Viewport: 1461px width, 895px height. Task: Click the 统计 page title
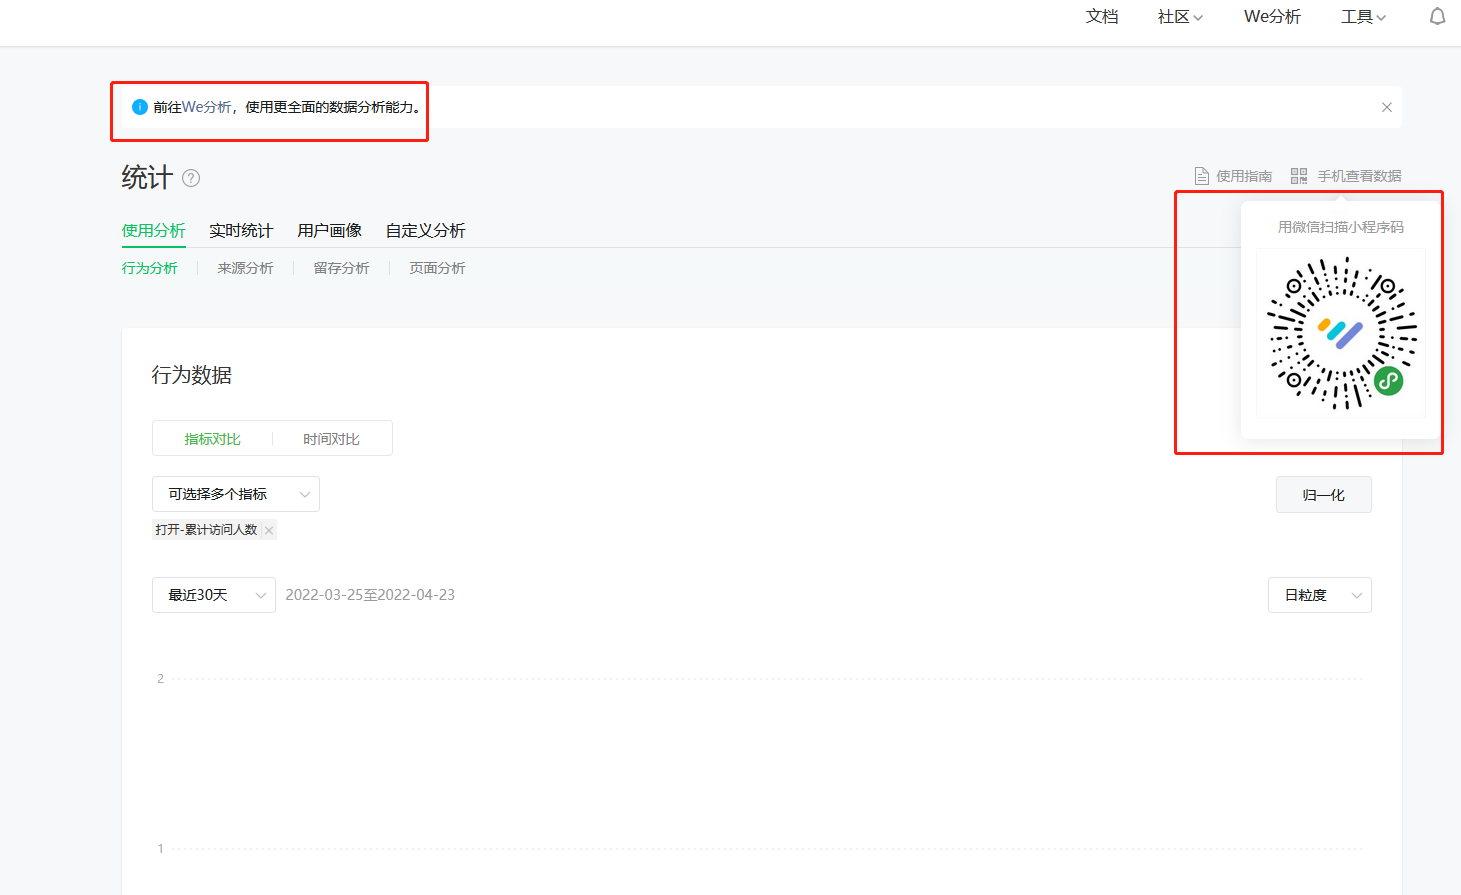[x=147, y=178]
